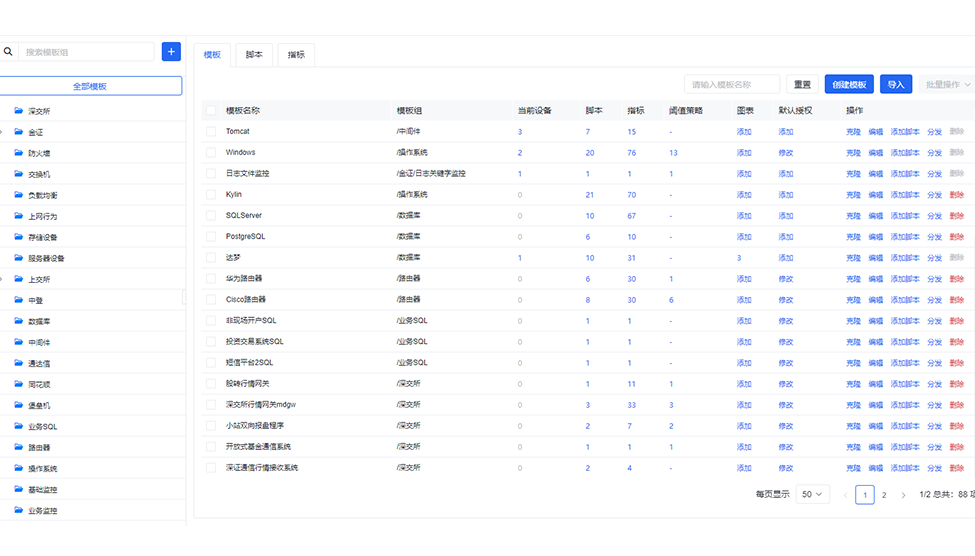Check the Kylin template row checkbox
The image size is (975, 556).
point(211,195)
